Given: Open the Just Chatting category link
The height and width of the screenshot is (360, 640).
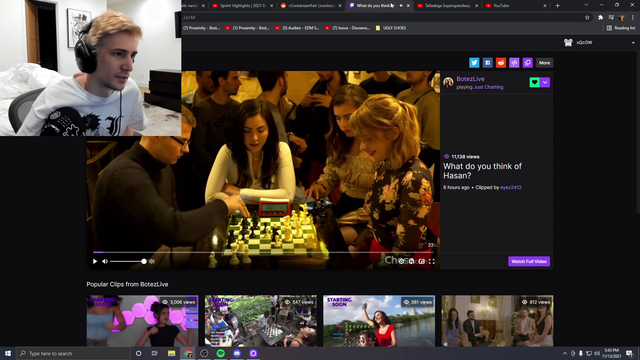Looking at the screenshot, I should coord(489,87).
